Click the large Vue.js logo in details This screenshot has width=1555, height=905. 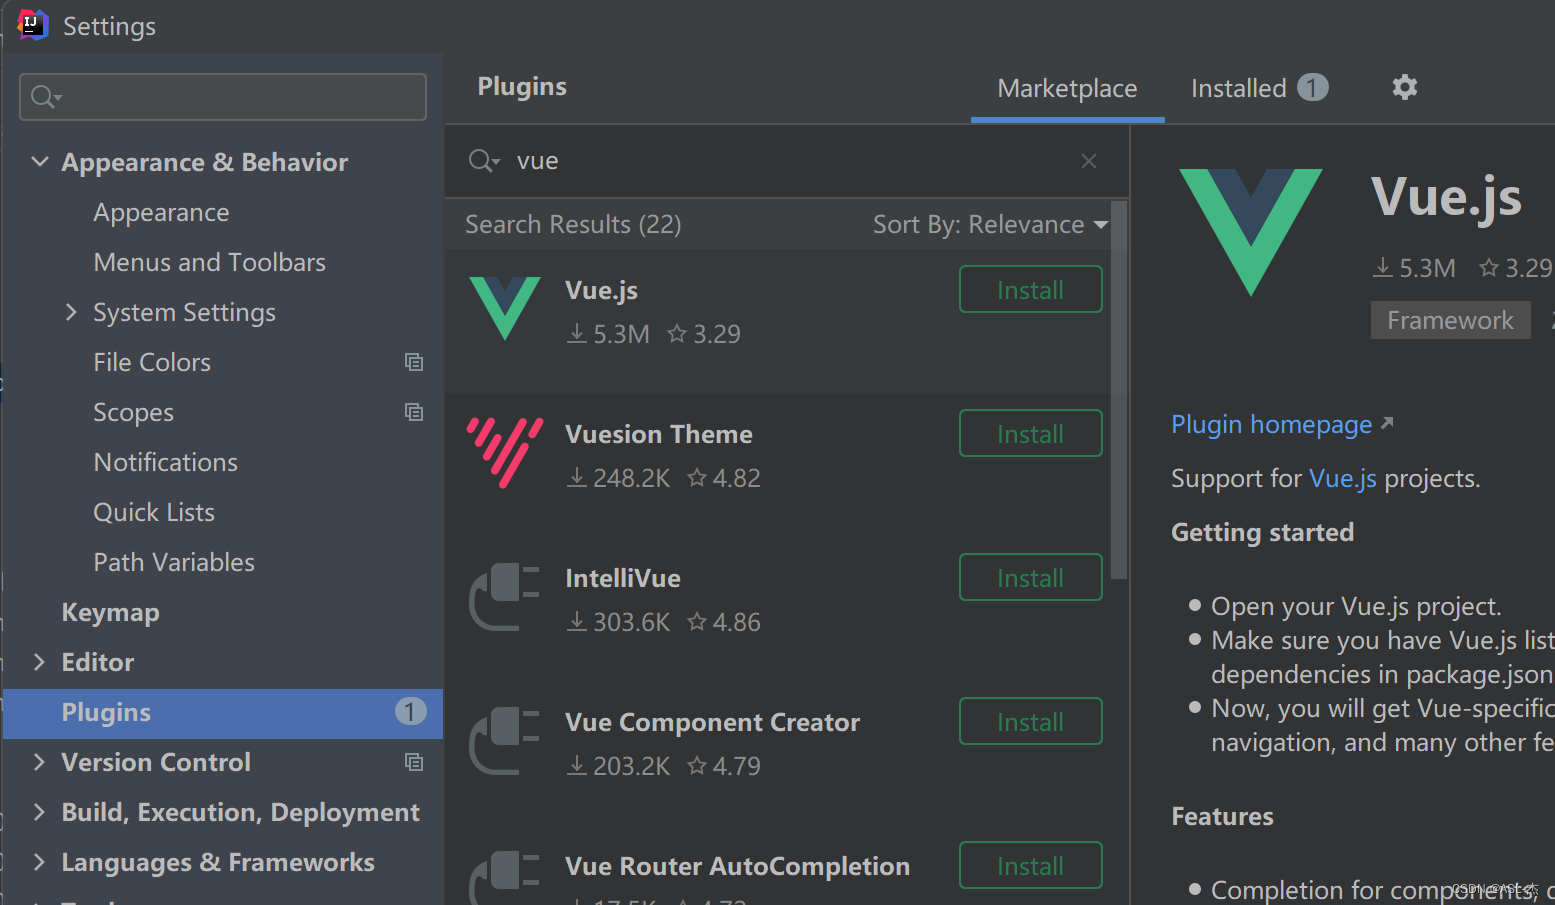1251,232
